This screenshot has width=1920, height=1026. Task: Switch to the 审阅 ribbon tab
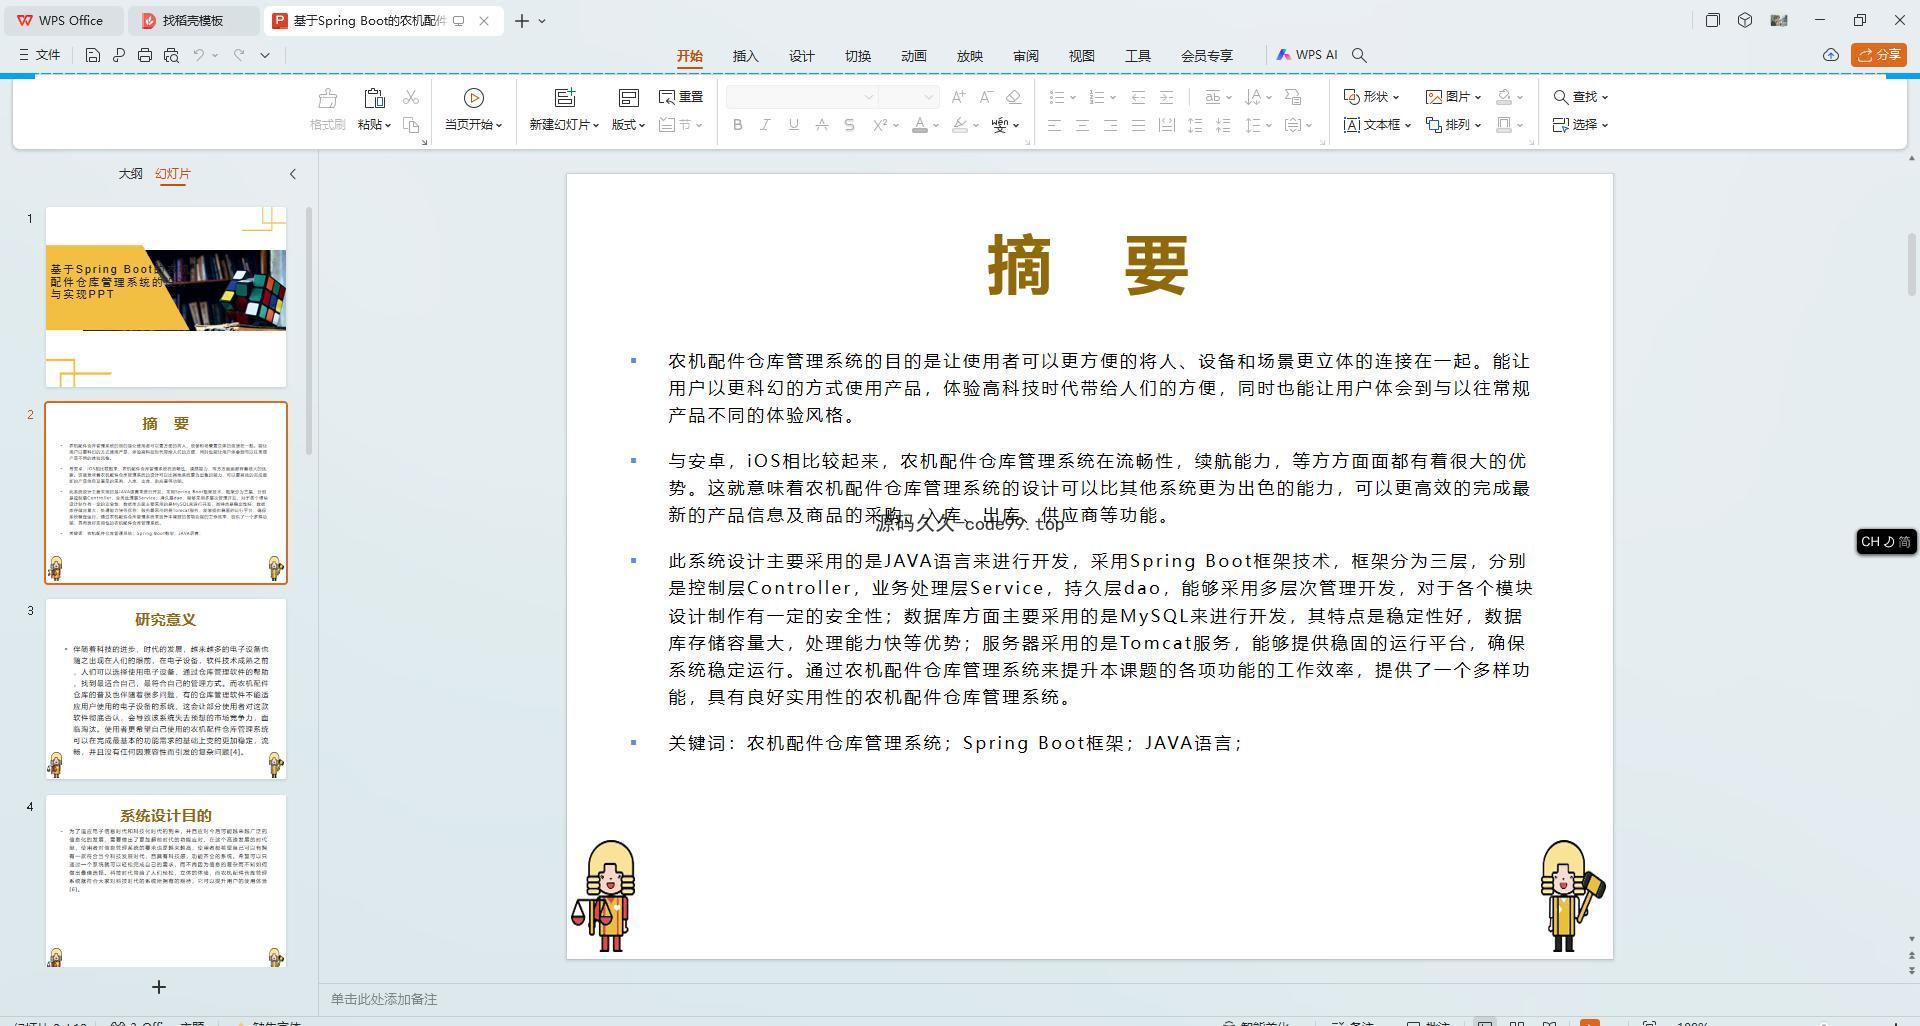[1025, 56]
